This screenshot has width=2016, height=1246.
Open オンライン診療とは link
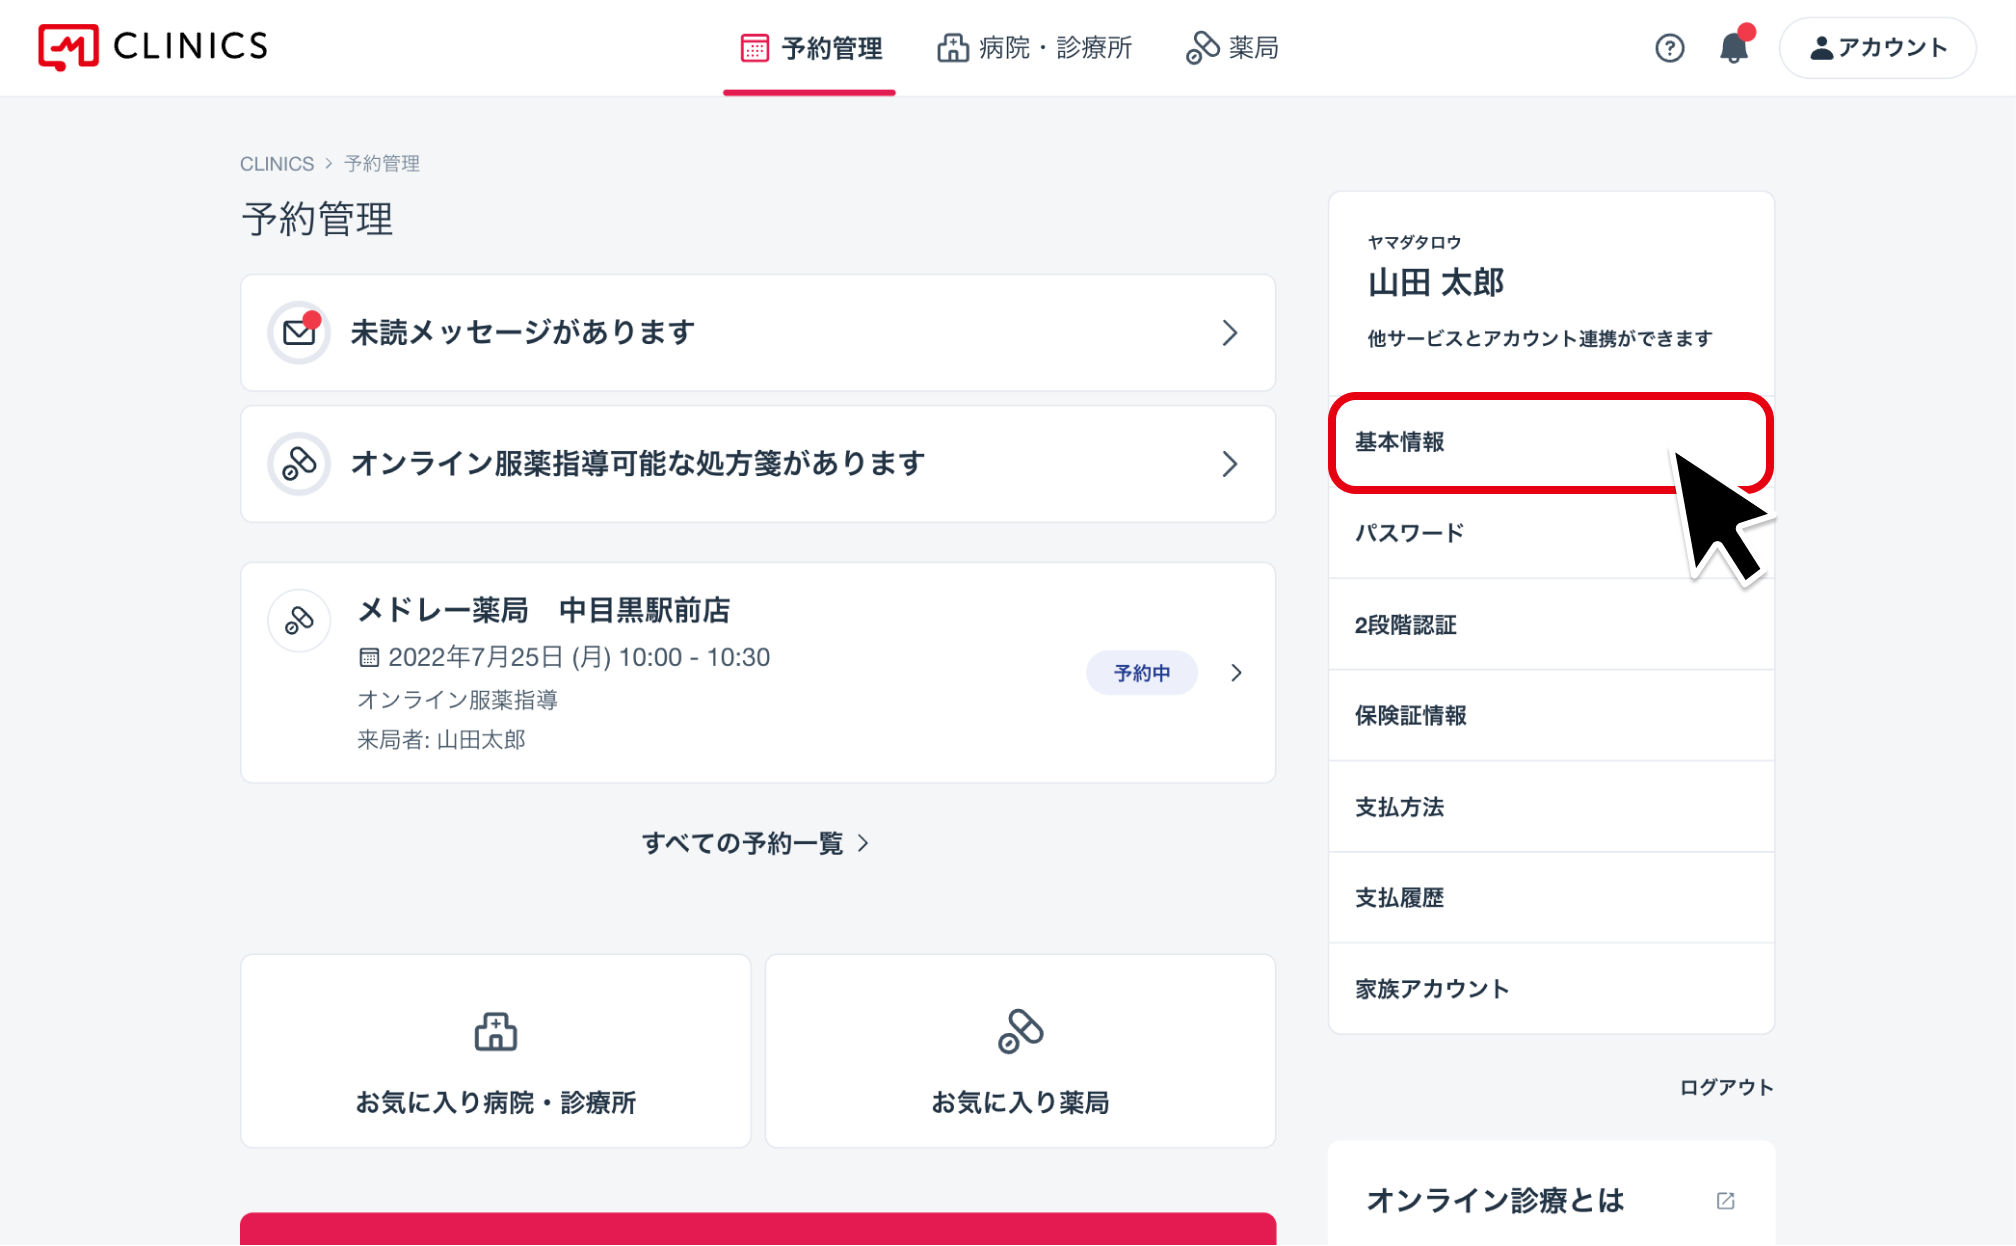pos(1551,1199)
